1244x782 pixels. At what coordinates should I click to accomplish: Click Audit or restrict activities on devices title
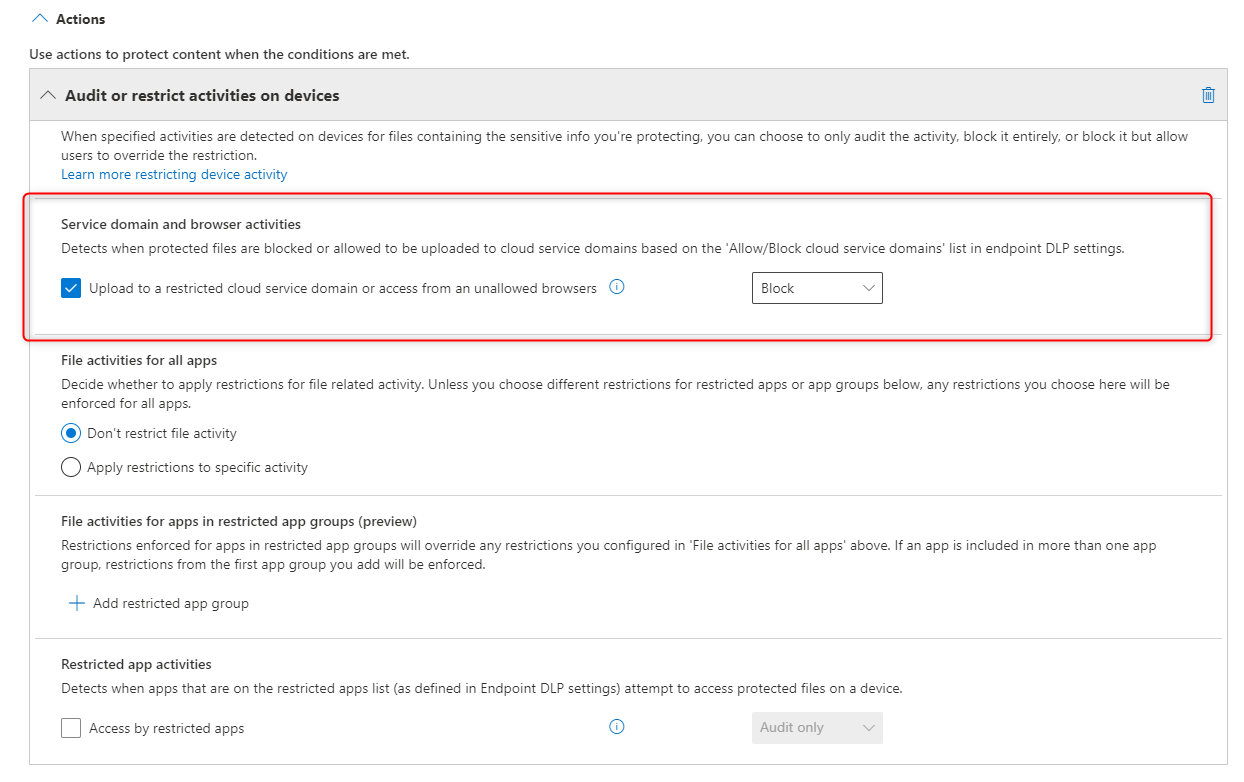[x=202, y=96]
